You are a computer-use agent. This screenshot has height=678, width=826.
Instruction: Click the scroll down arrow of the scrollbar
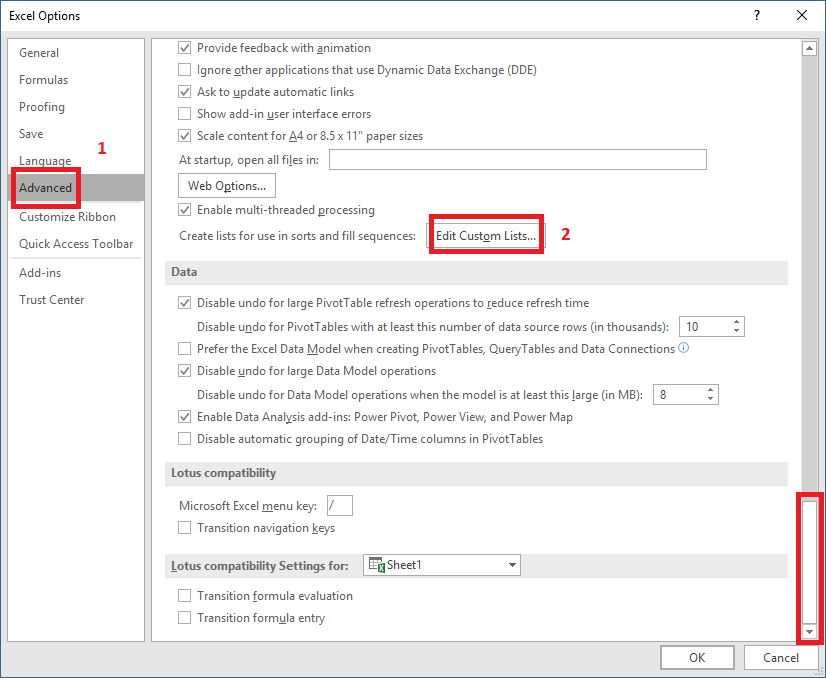(x=809, y=633)
